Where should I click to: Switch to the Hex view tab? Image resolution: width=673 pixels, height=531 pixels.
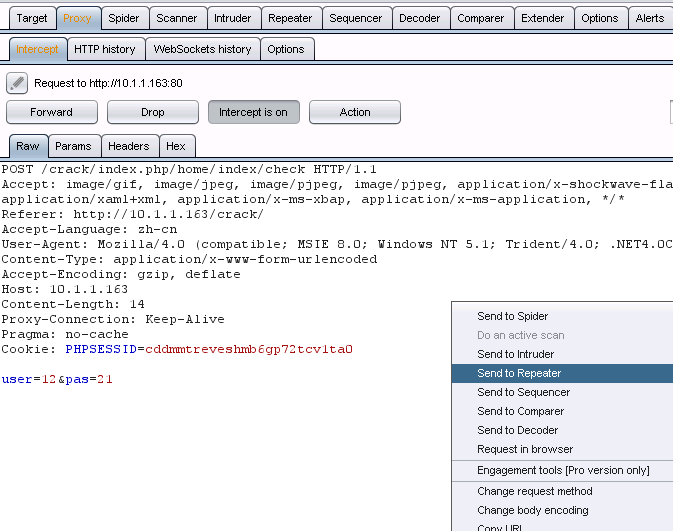pos(176,146)
